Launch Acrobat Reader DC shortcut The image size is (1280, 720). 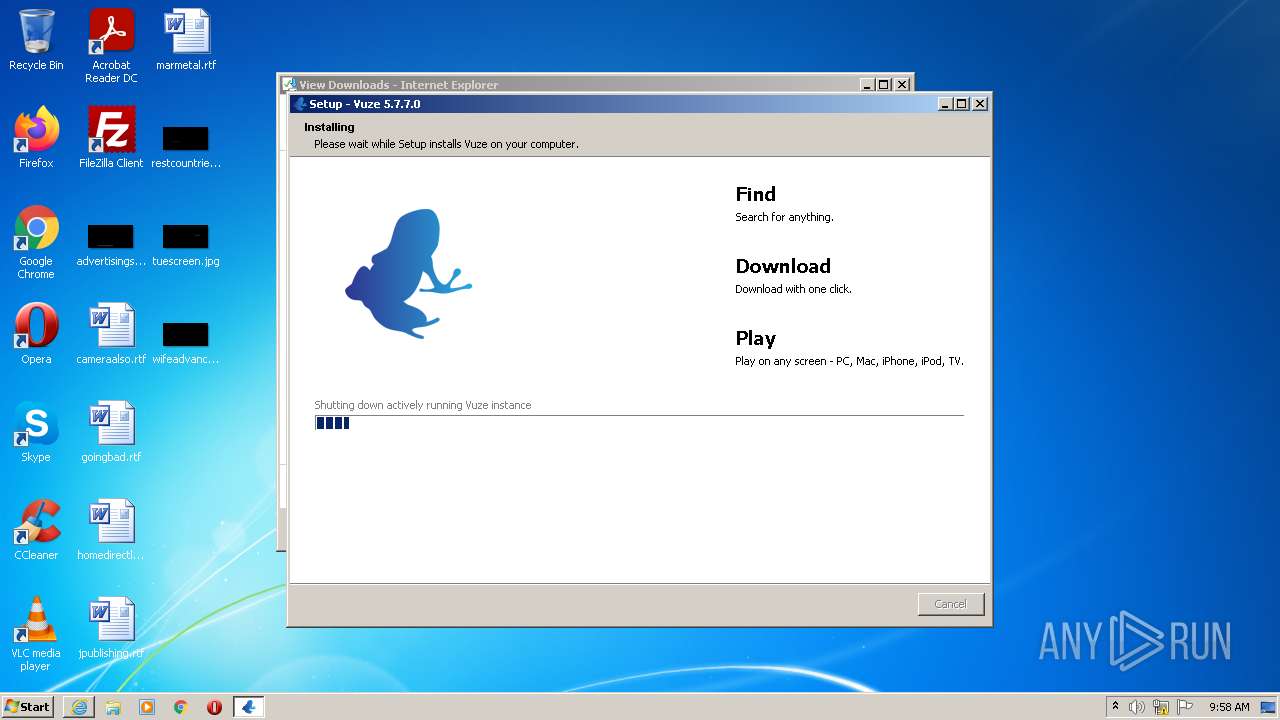pos(111,46)
